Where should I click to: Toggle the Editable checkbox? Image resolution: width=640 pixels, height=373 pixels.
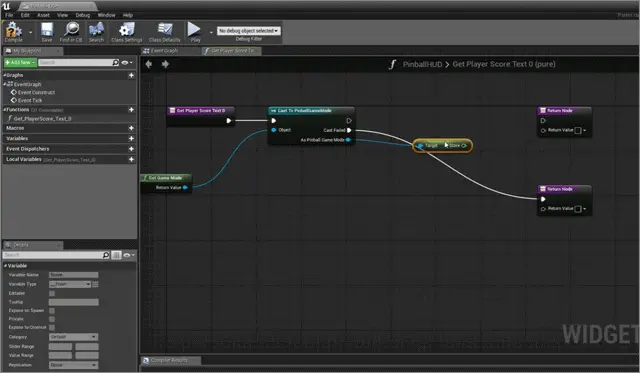pyautogui.click(x=52, y=293)
